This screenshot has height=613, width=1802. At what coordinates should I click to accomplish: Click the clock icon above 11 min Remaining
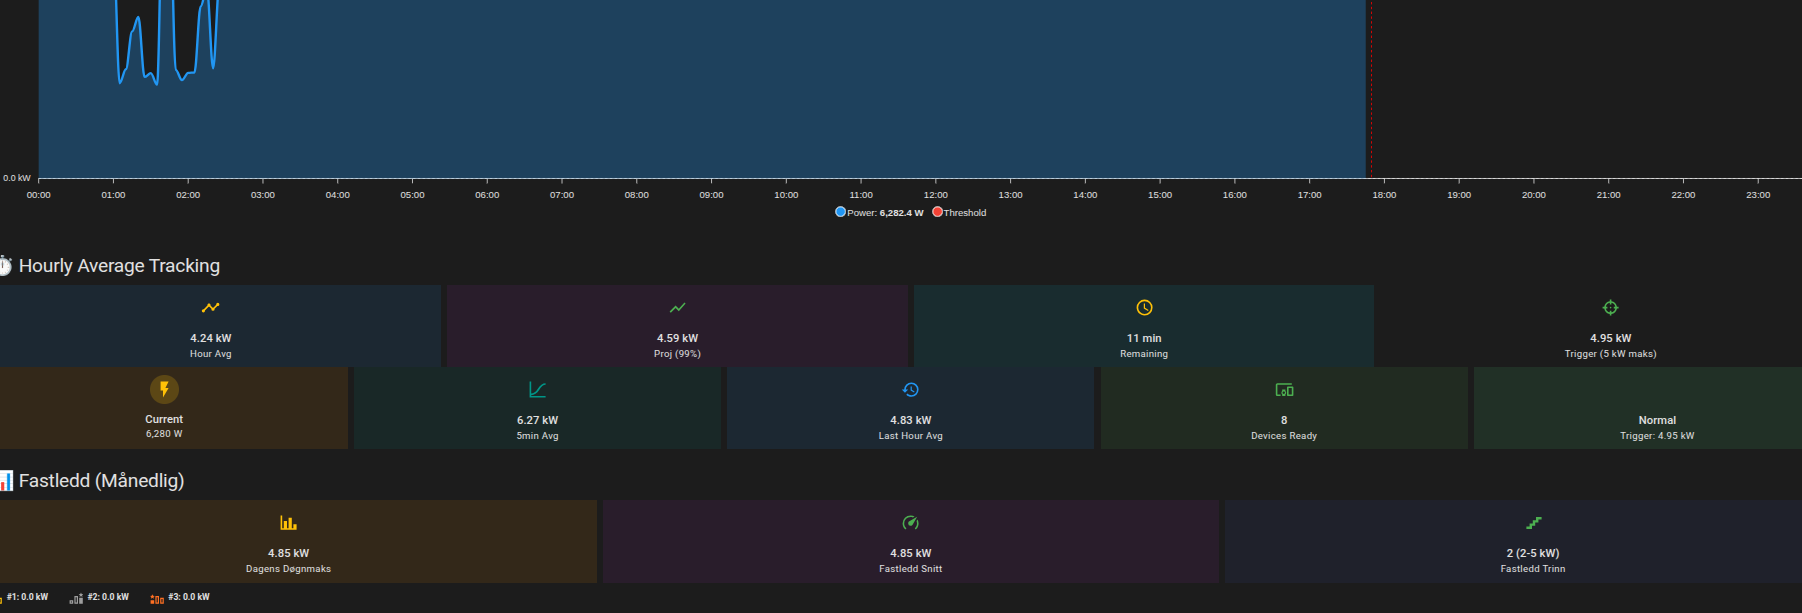click(x=1144, y=308)
